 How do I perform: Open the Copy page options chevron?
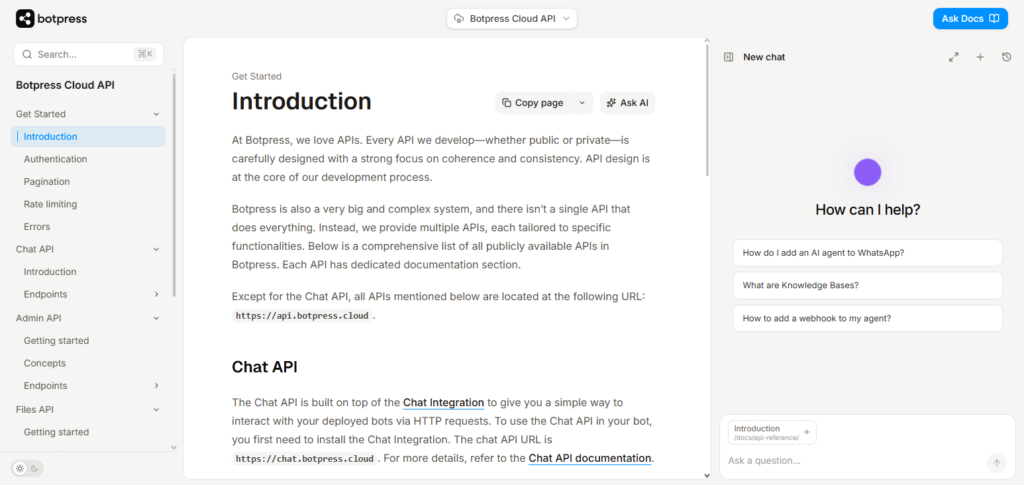point(582,102)
